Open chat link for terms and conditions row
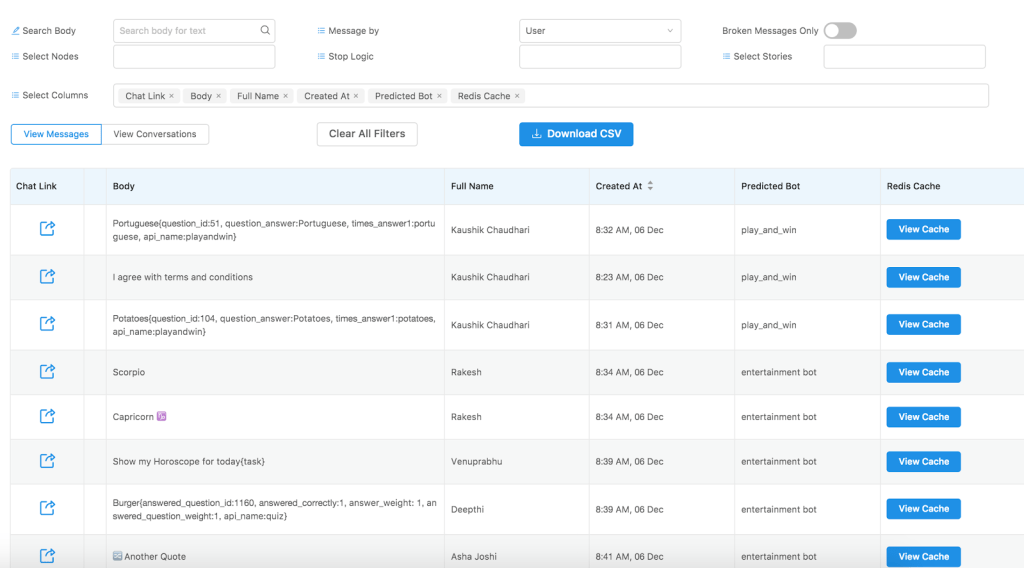The width and height of the screenshot is (1024, 568). click(x=47, y=277)
